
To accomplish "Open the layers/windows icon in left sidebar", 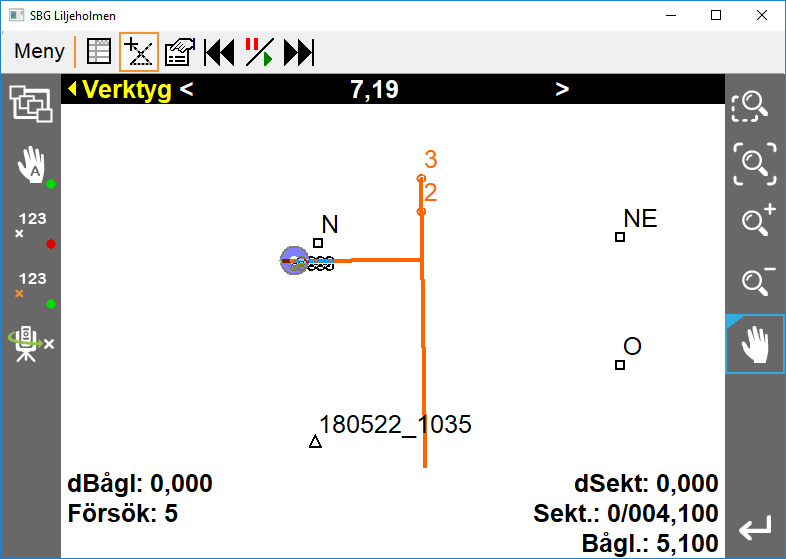I will pos(30,104).
